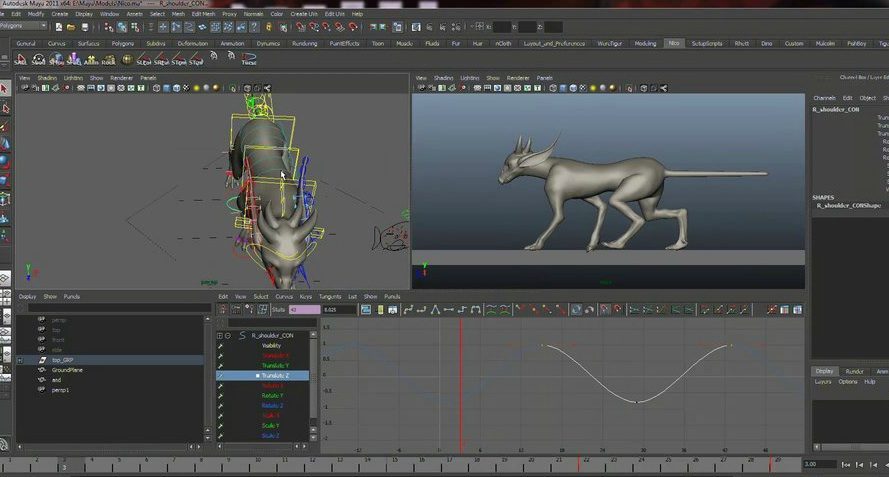Click wireframe cube icon in left viewport toolbar
The image size is (889, 477).
click(x=156, y=88)
